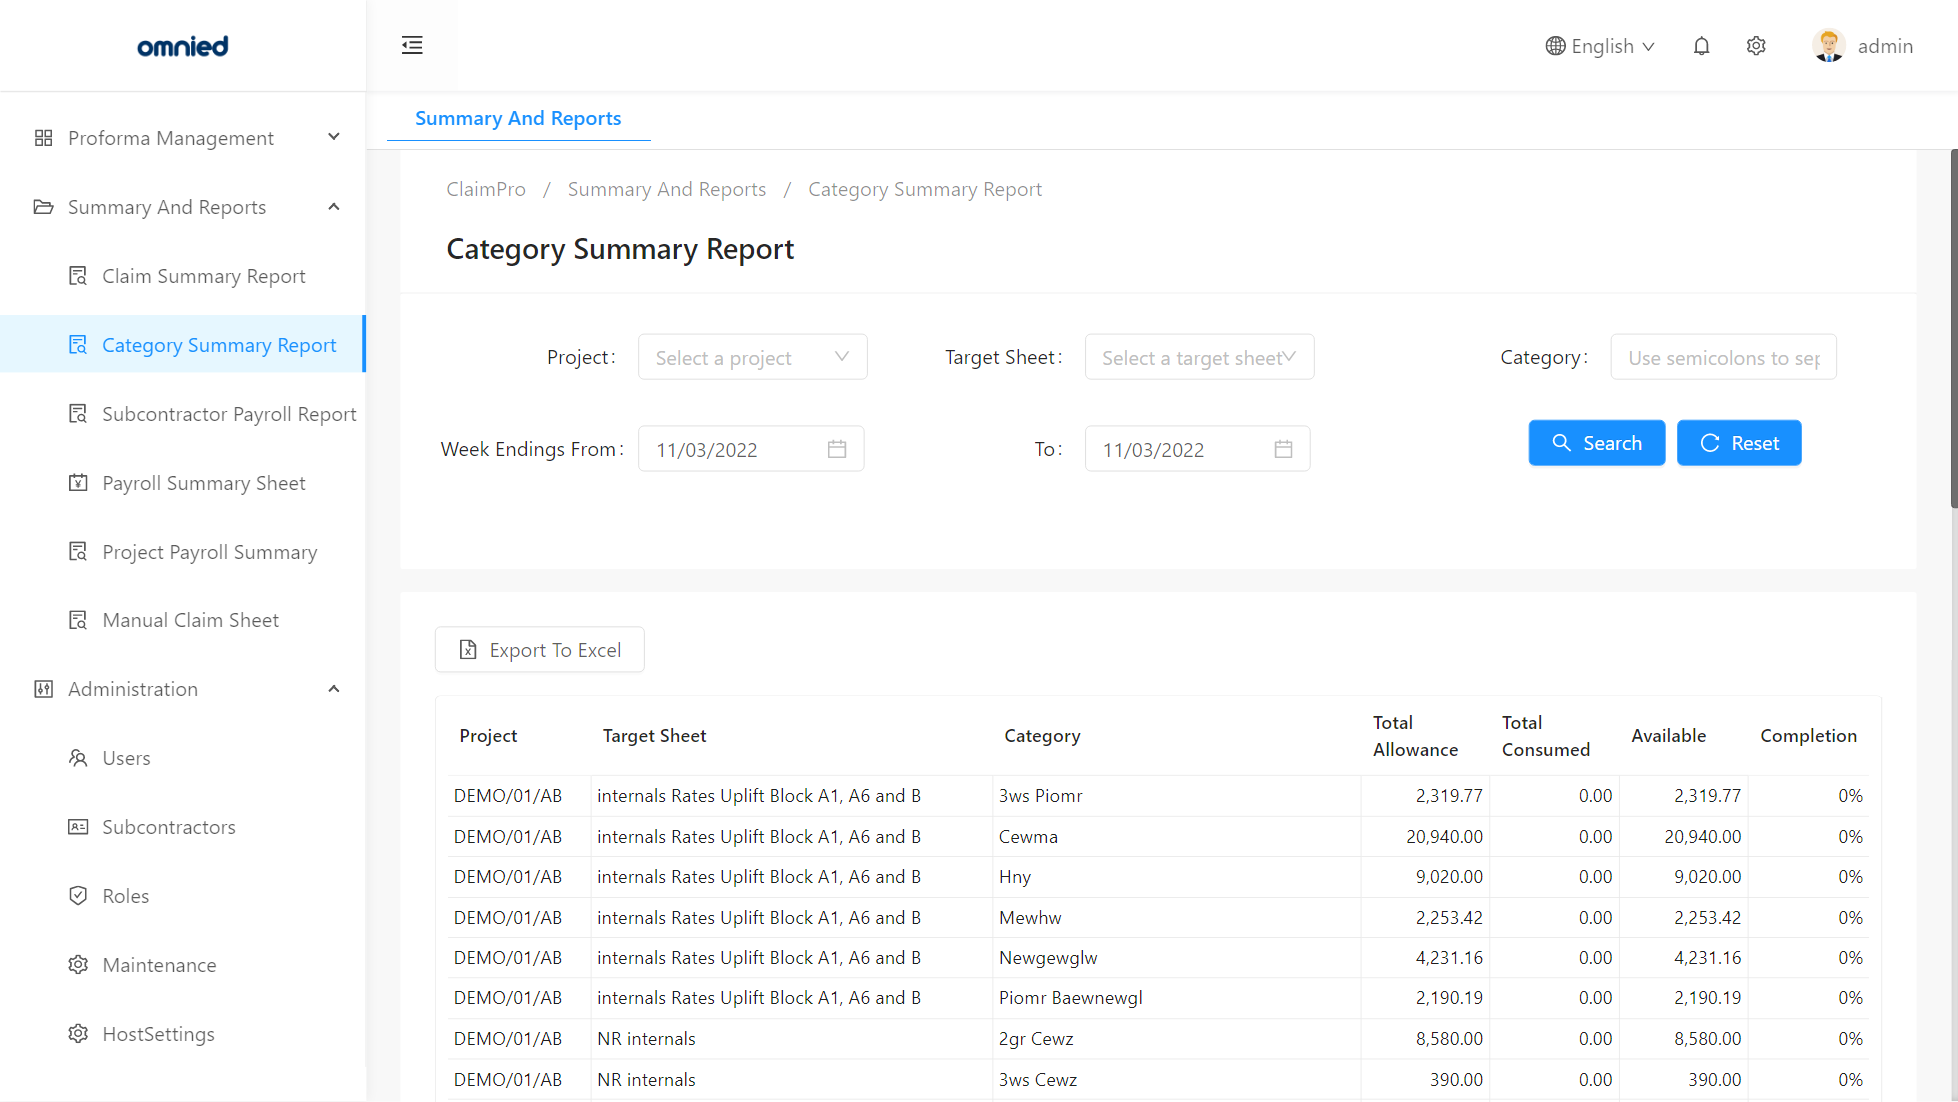Click the calendar icon in Week Endings From
Screen dimensions: 1958x1102
[x=837, y=449]
